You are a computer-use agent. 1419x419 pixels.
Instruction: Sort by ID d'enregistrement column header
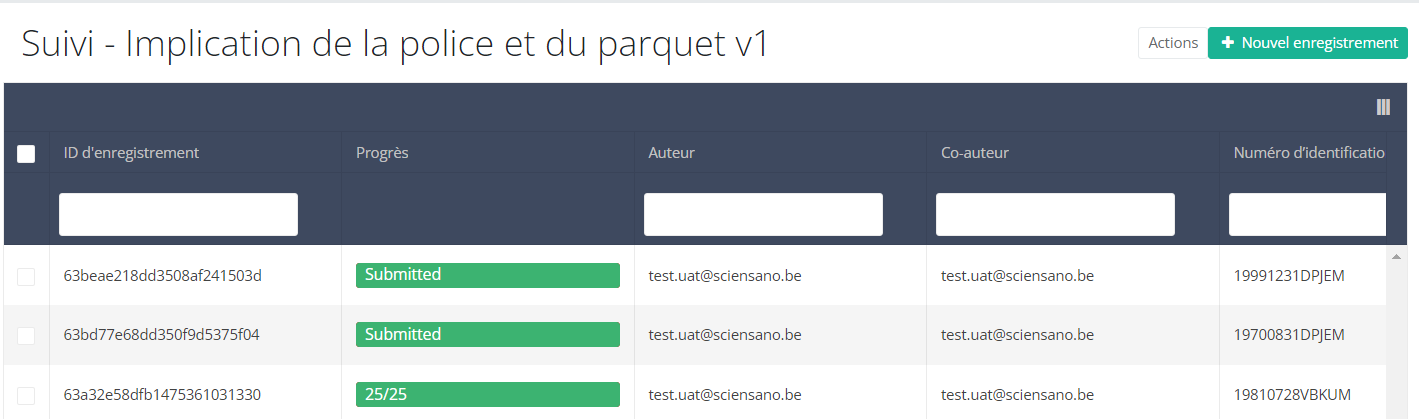pos(131,153)
